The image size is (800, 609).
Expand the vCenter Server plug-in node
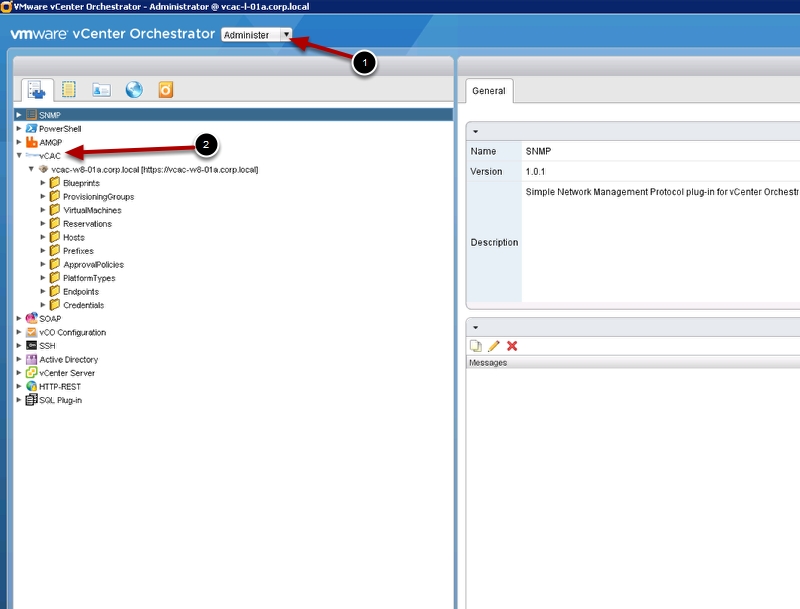coord(19,373)
